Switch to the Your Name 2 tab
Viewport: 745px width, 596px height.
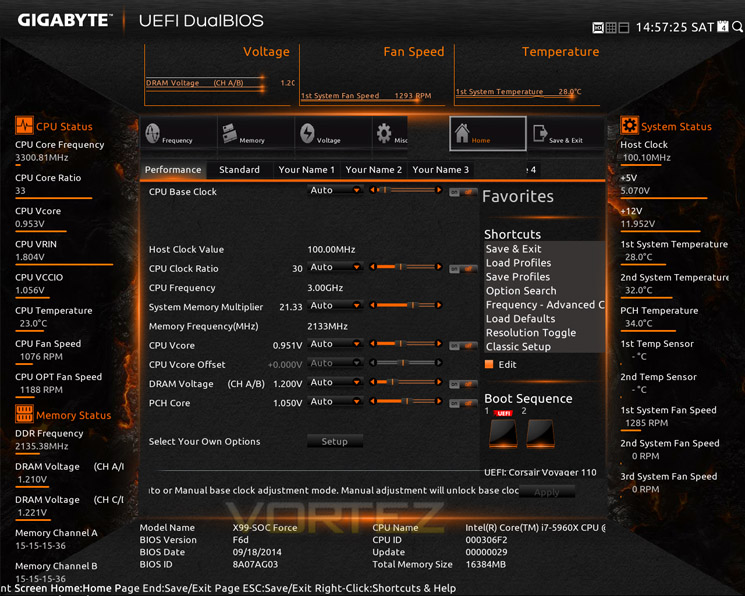[373, 170]
